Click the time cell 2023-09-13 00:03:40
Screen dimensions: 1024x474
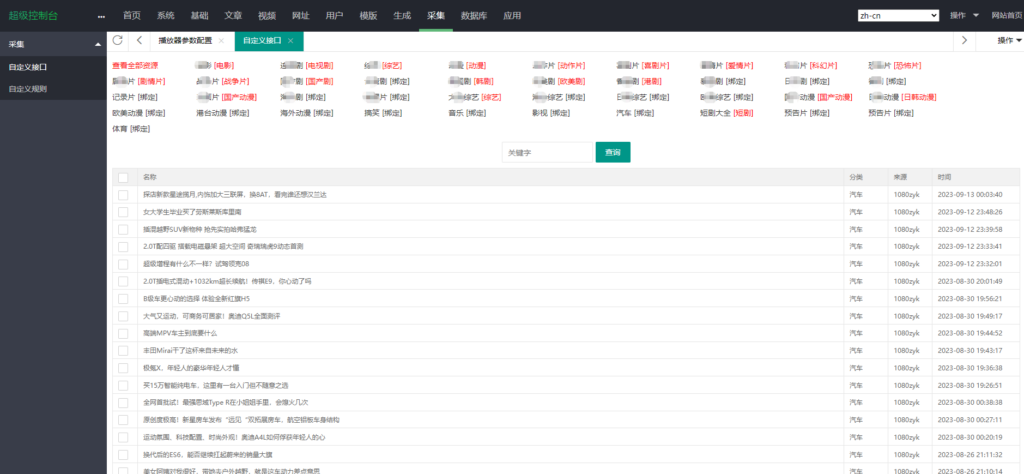click(x=970, y=195)
